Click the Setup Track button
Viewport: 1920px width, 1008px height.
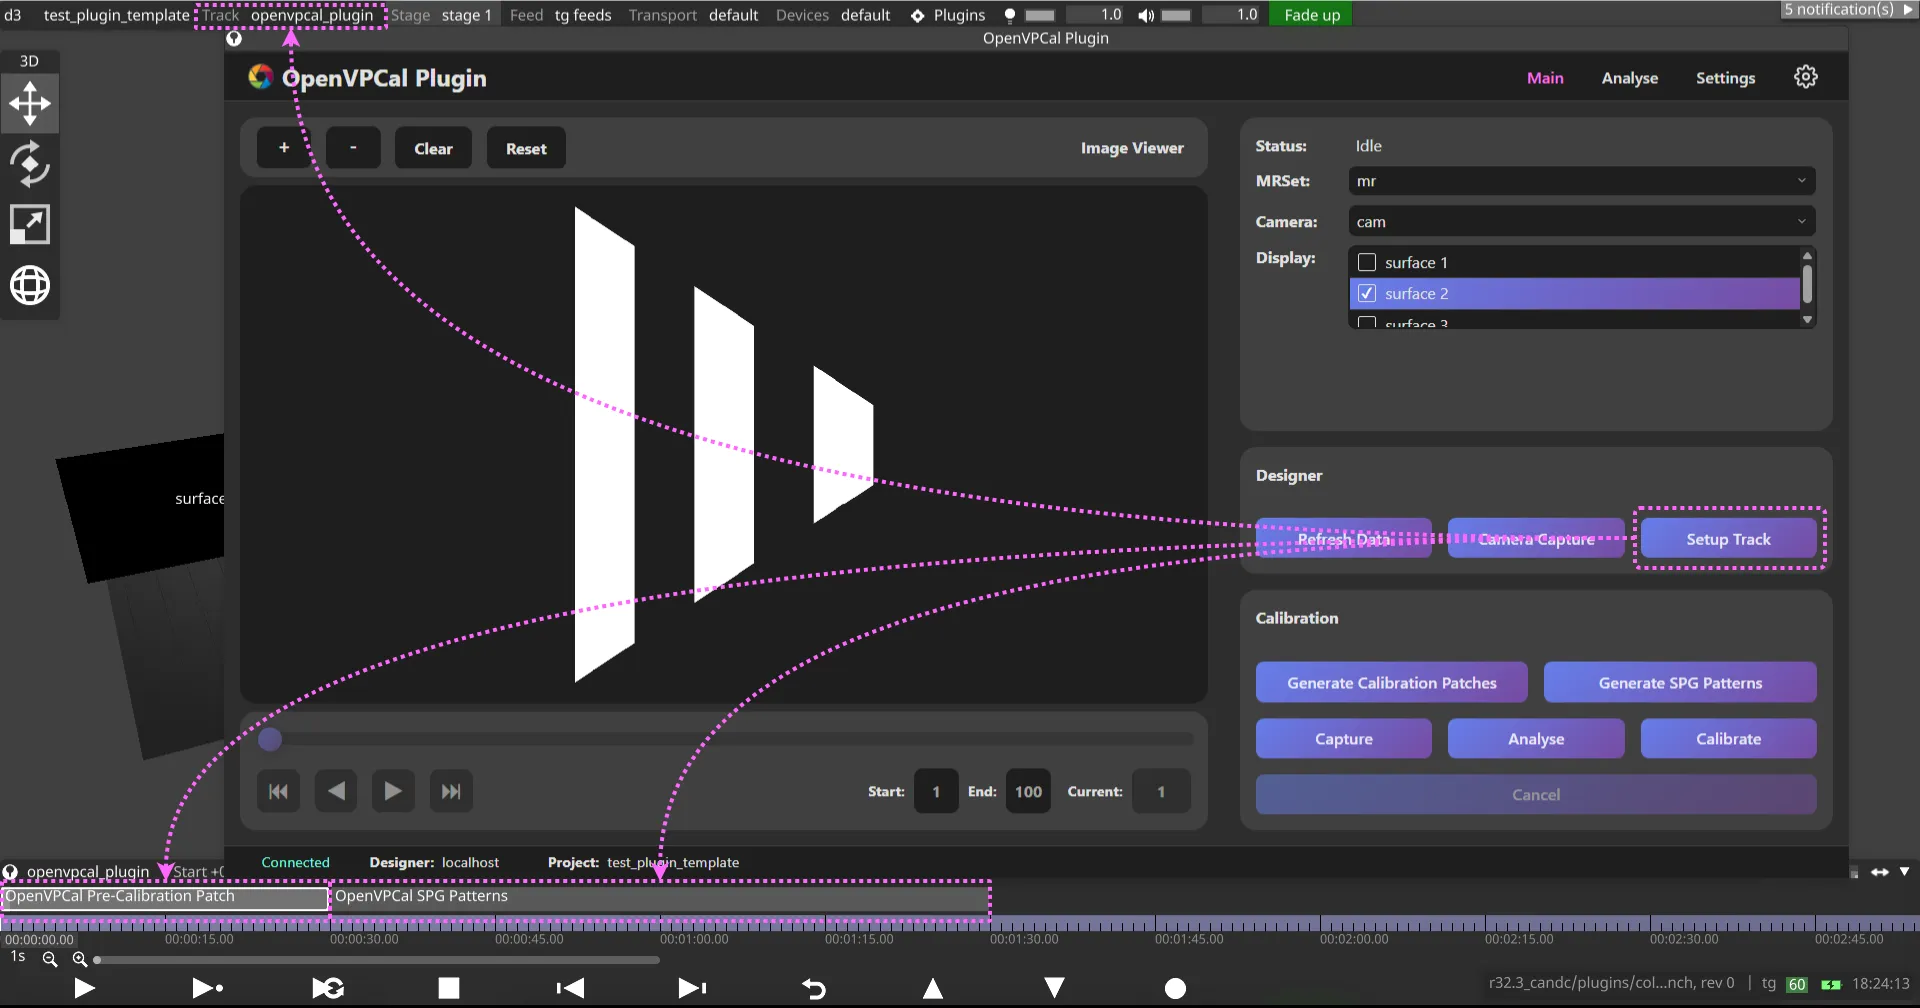(x=1728, y=538)
